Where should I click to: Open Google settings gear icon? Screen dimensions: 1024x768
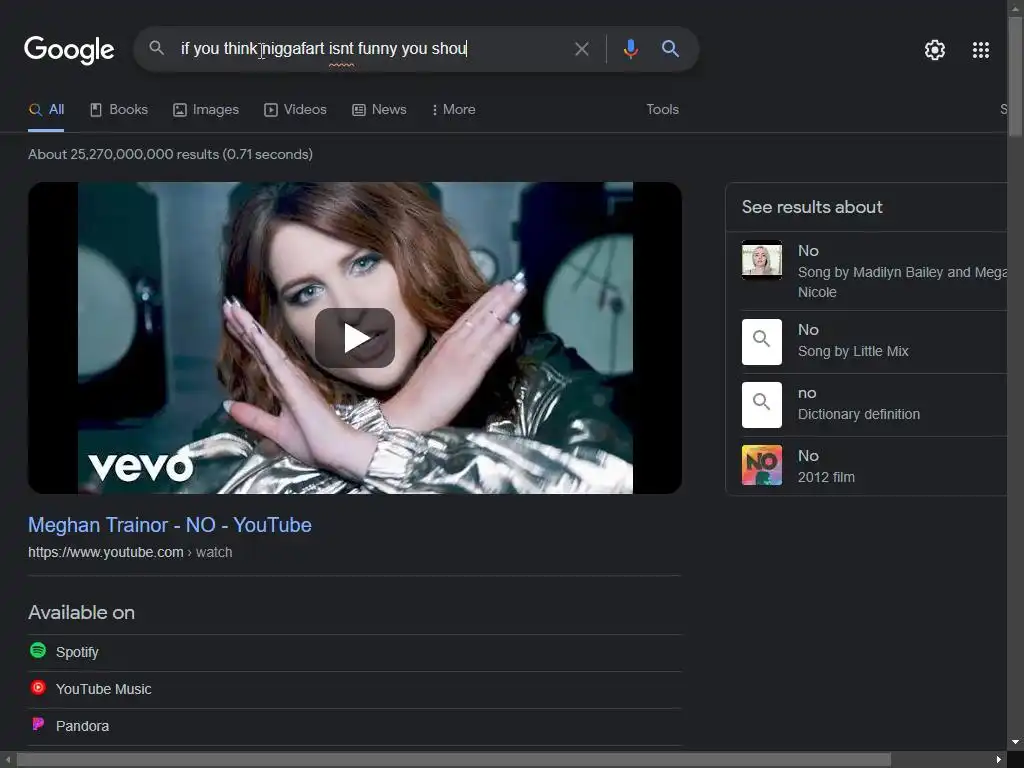(935, 50)
